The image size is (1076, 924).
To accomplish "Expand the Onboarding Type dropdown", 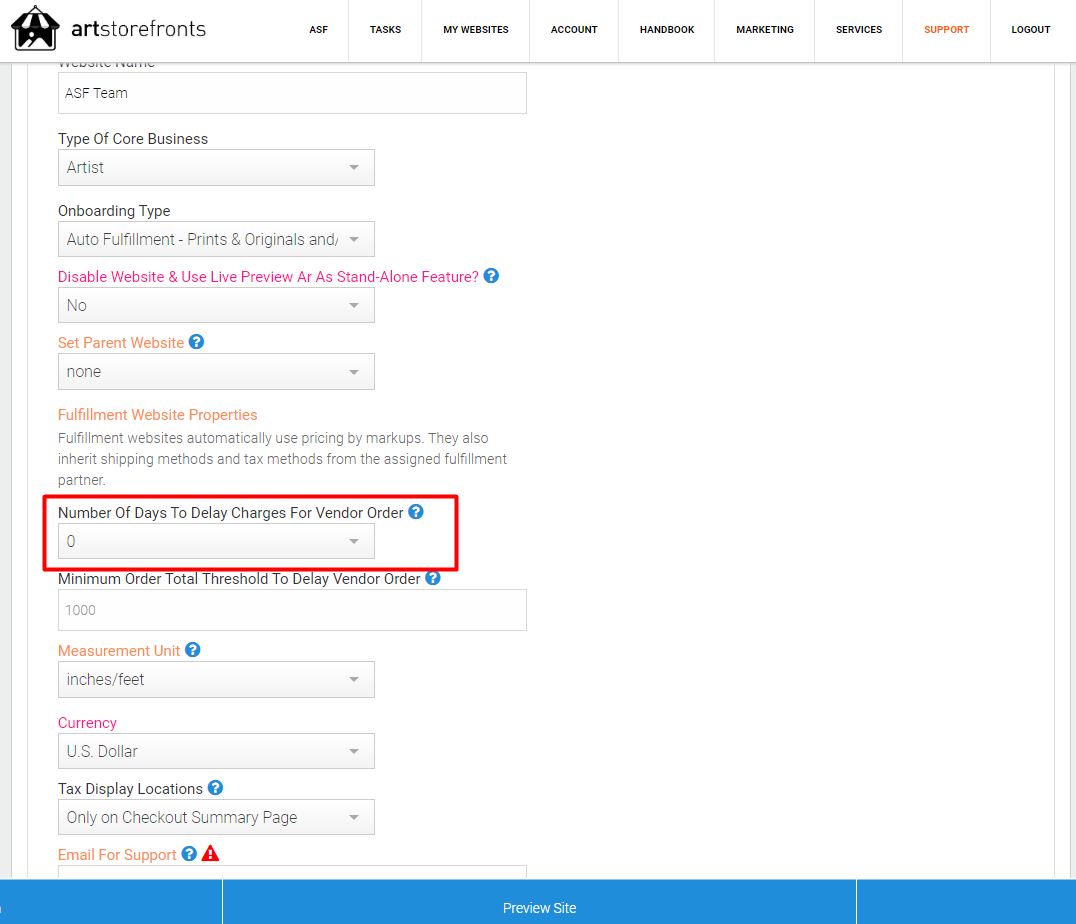I will (216, 239).
